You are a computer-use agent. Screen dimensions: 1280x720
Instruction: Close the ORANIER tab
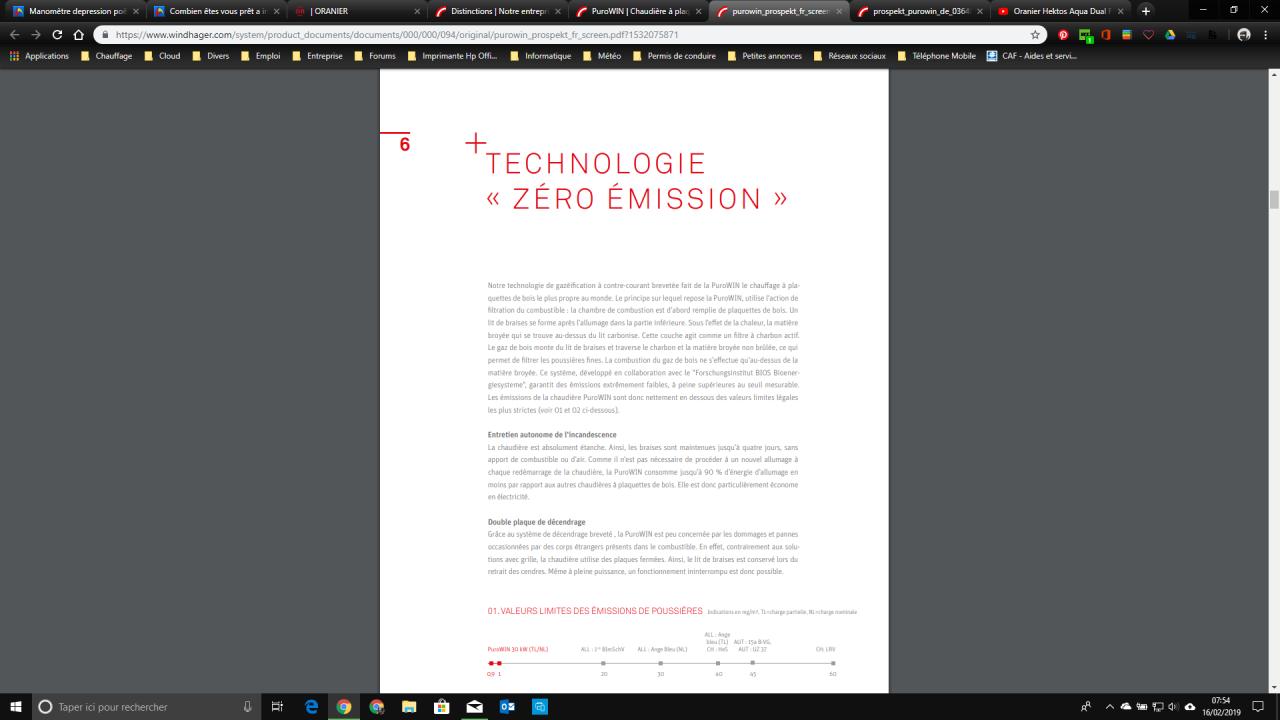coord(417,11)
